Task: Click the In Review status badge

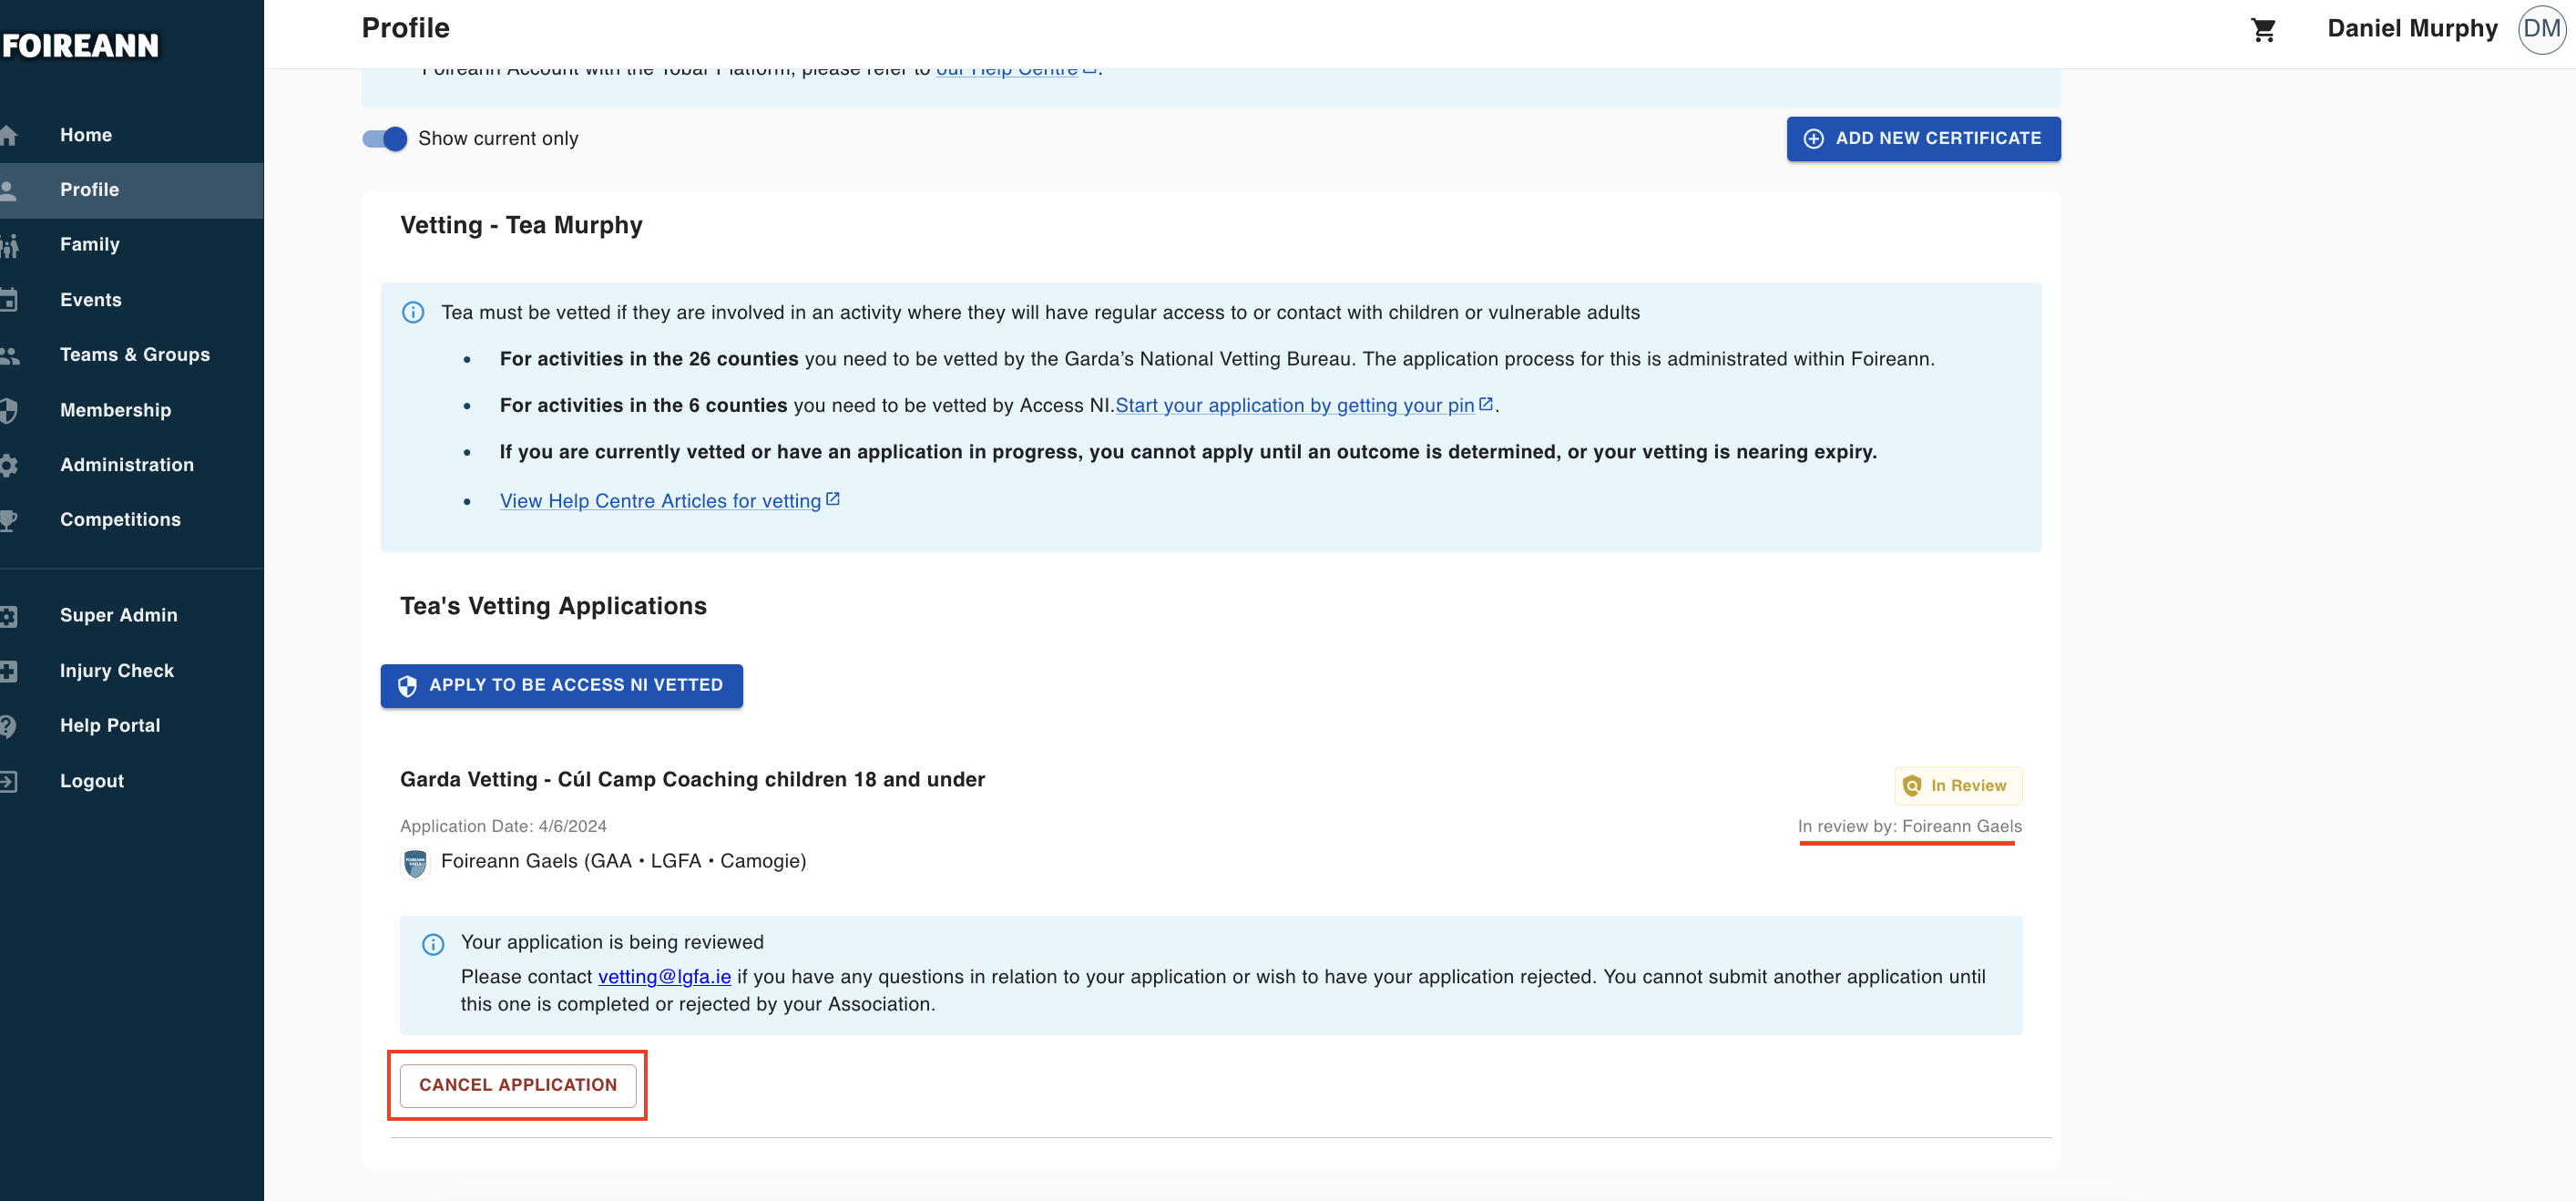Action: tap(1957, 785)
